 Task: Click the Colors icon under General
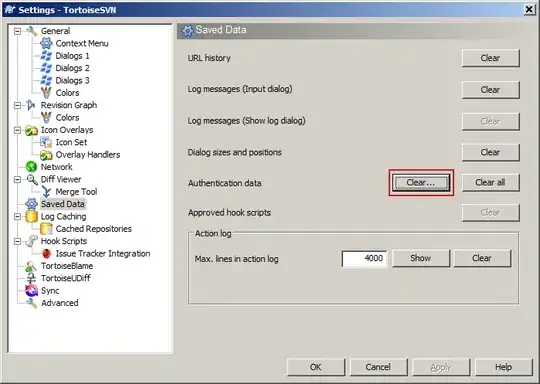click(46, 93)
